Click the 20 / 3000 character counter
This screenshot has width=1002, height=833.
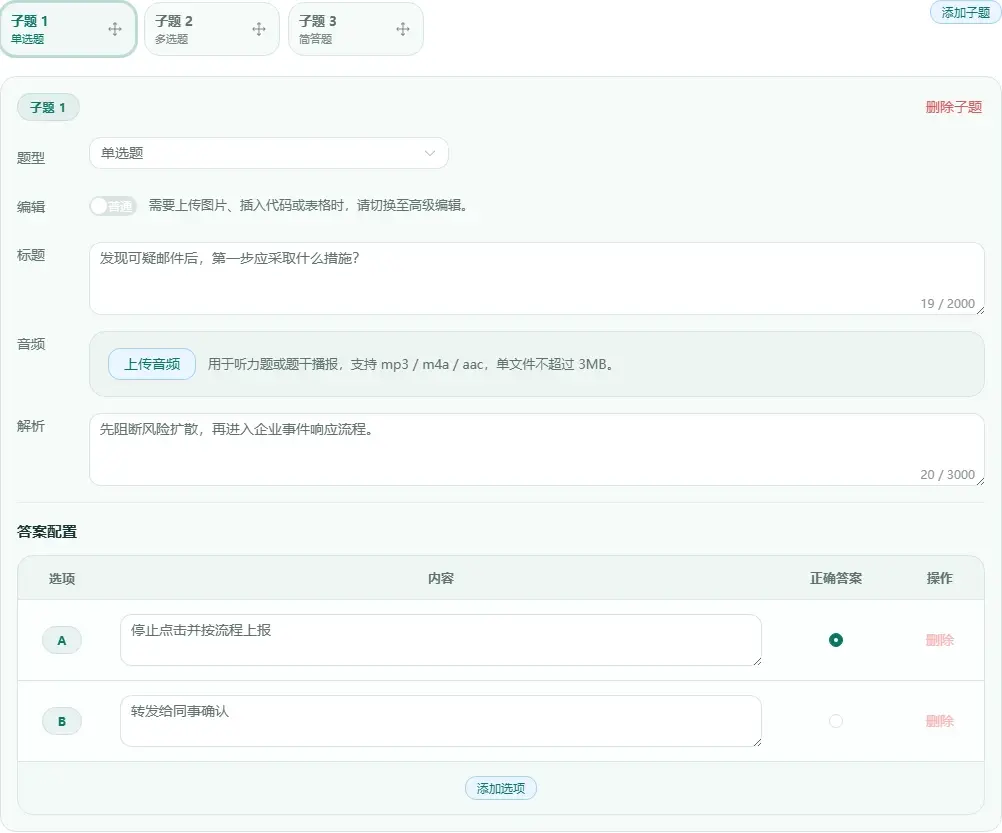click(x=947, y=475)
